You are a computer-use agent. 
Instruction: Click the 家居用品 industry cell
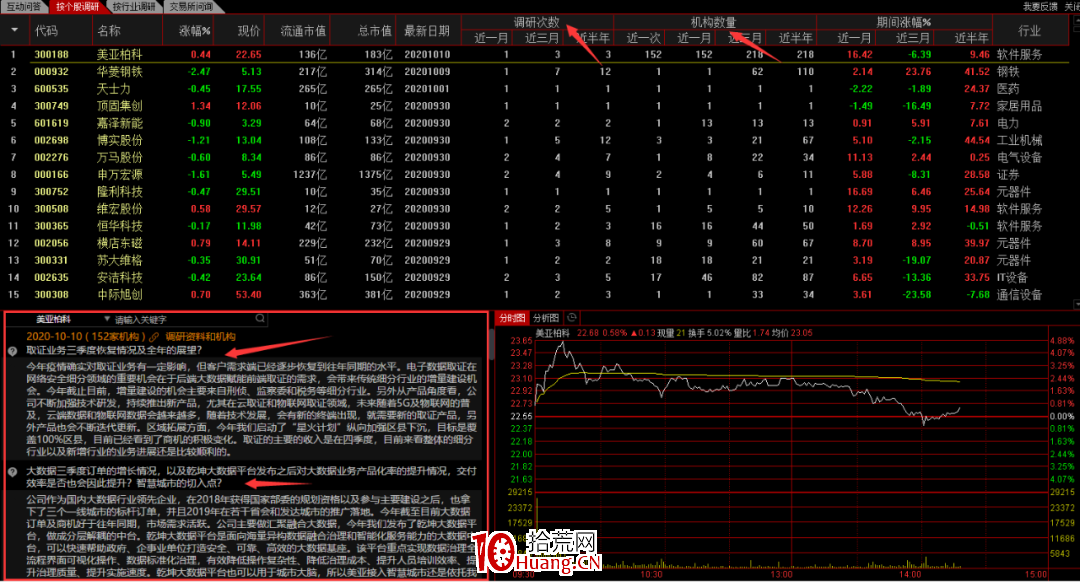(x=1019, y=106)
